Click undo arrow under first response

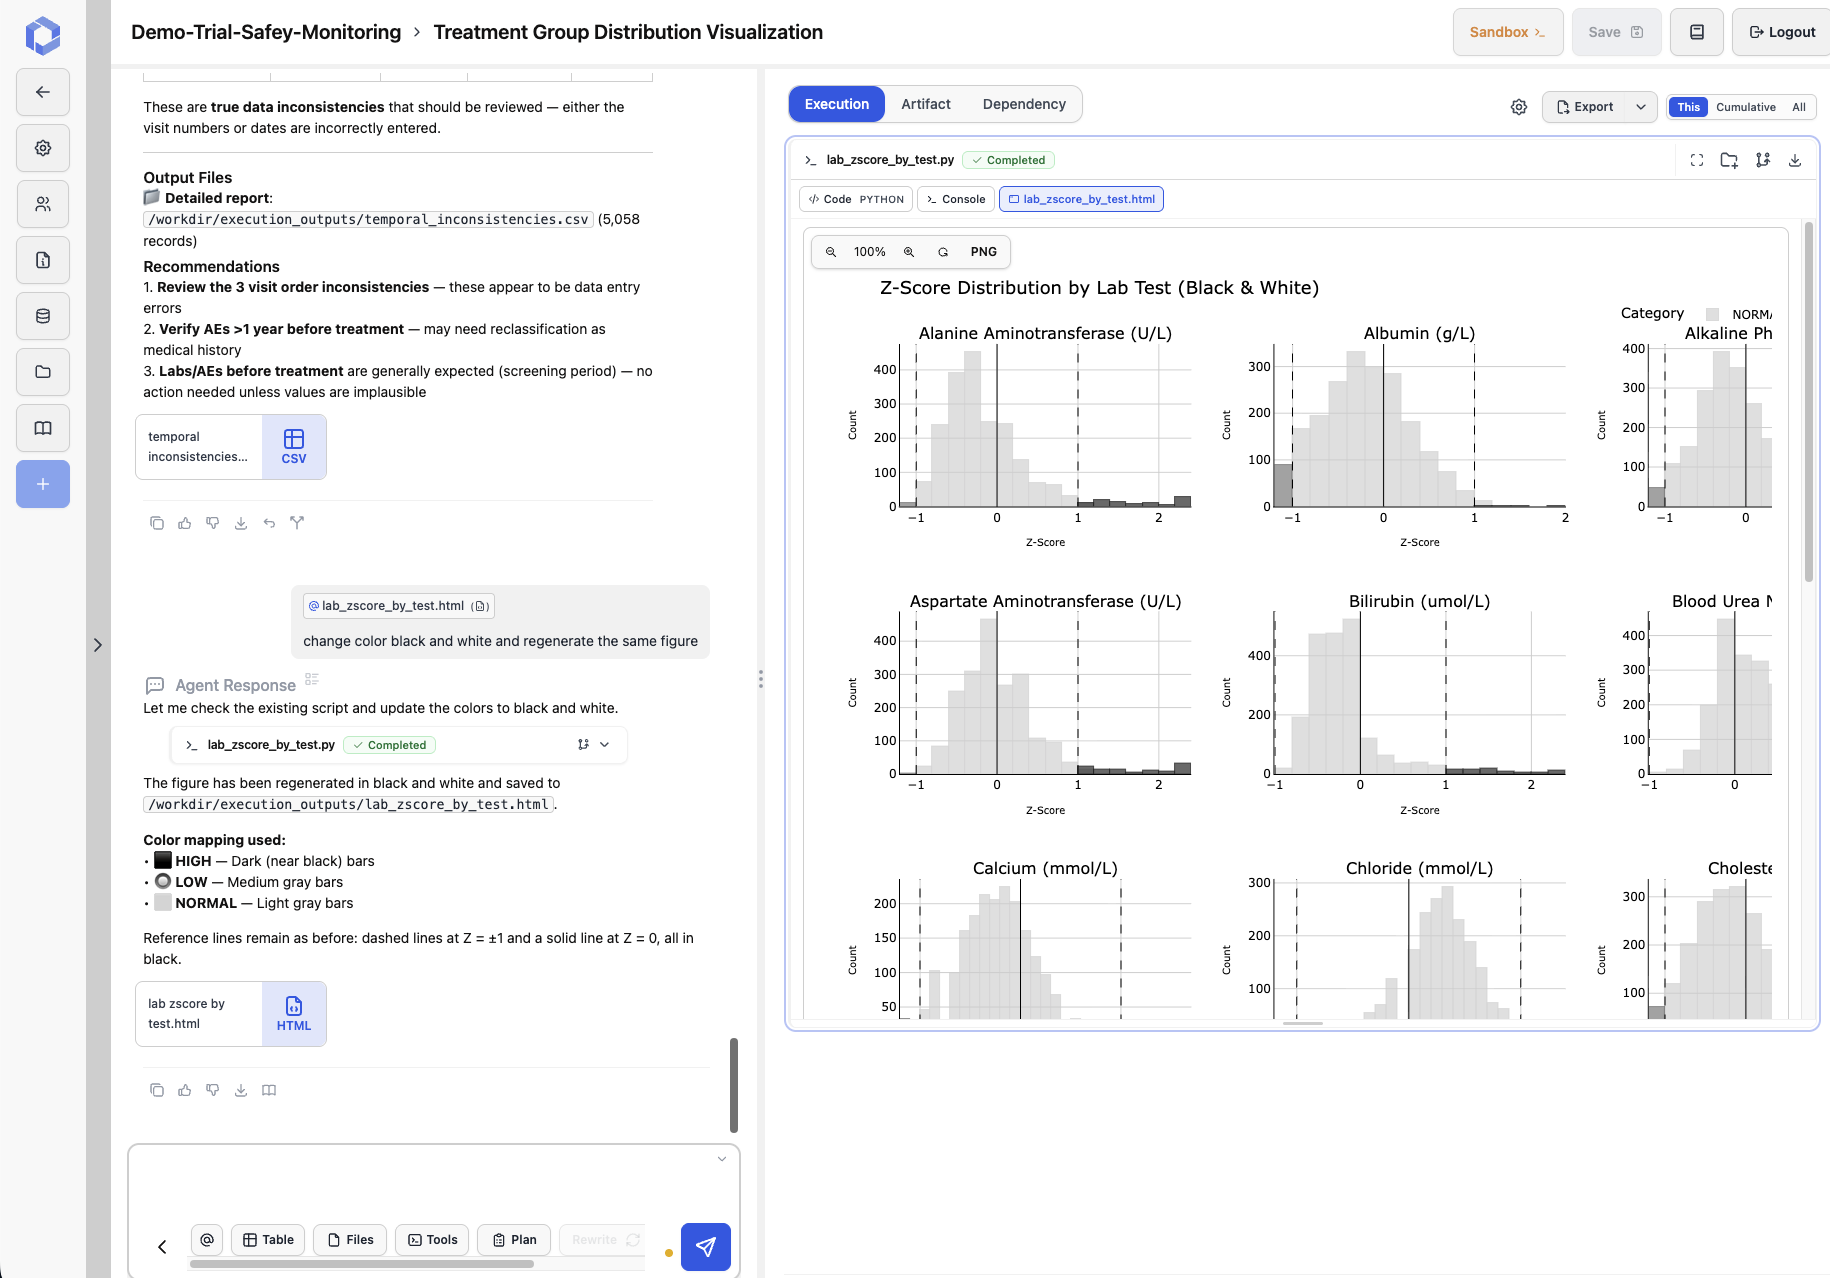(269, 523)
